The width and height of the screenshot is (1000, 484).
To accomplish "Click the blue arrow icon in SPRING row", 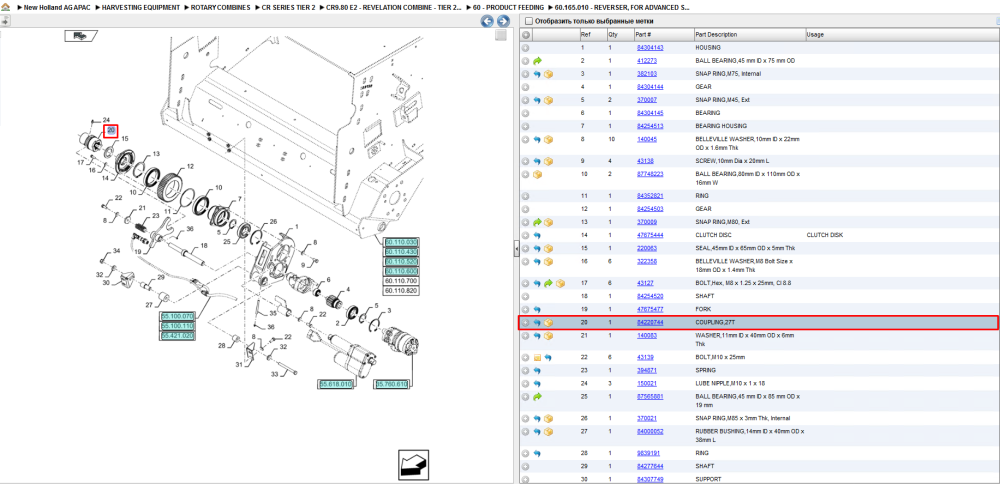I will click(537, 370).
